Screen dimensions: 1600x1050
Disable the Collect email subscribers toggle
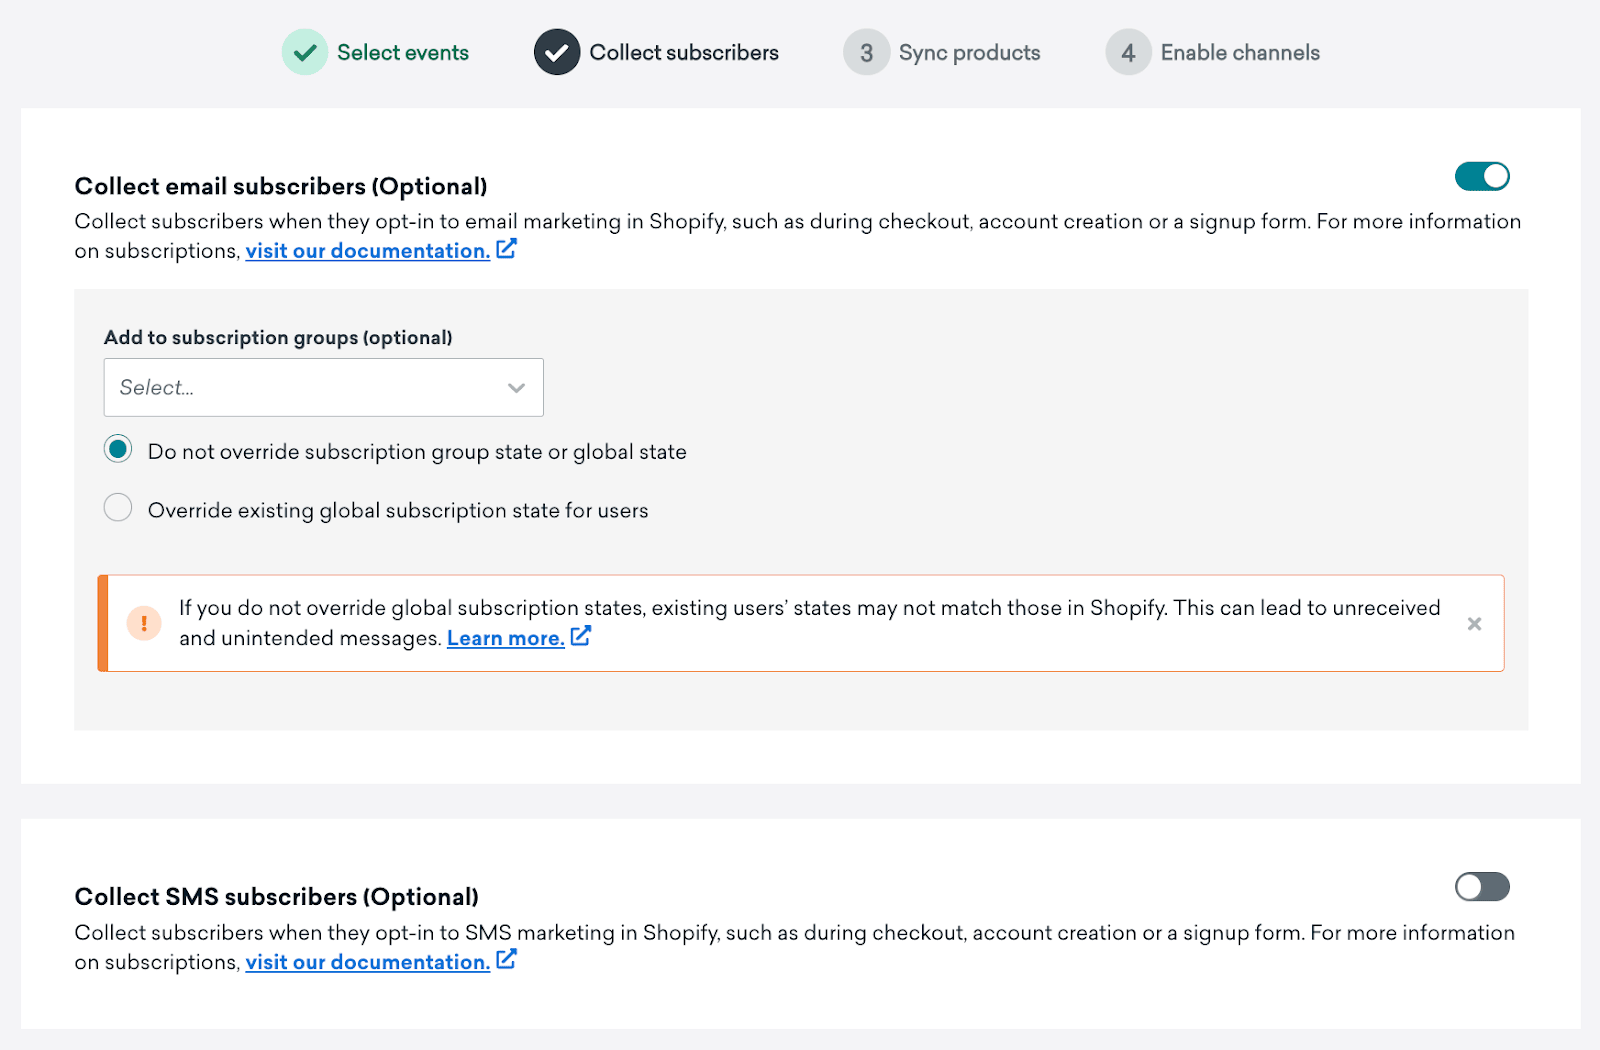(1482, 177)
